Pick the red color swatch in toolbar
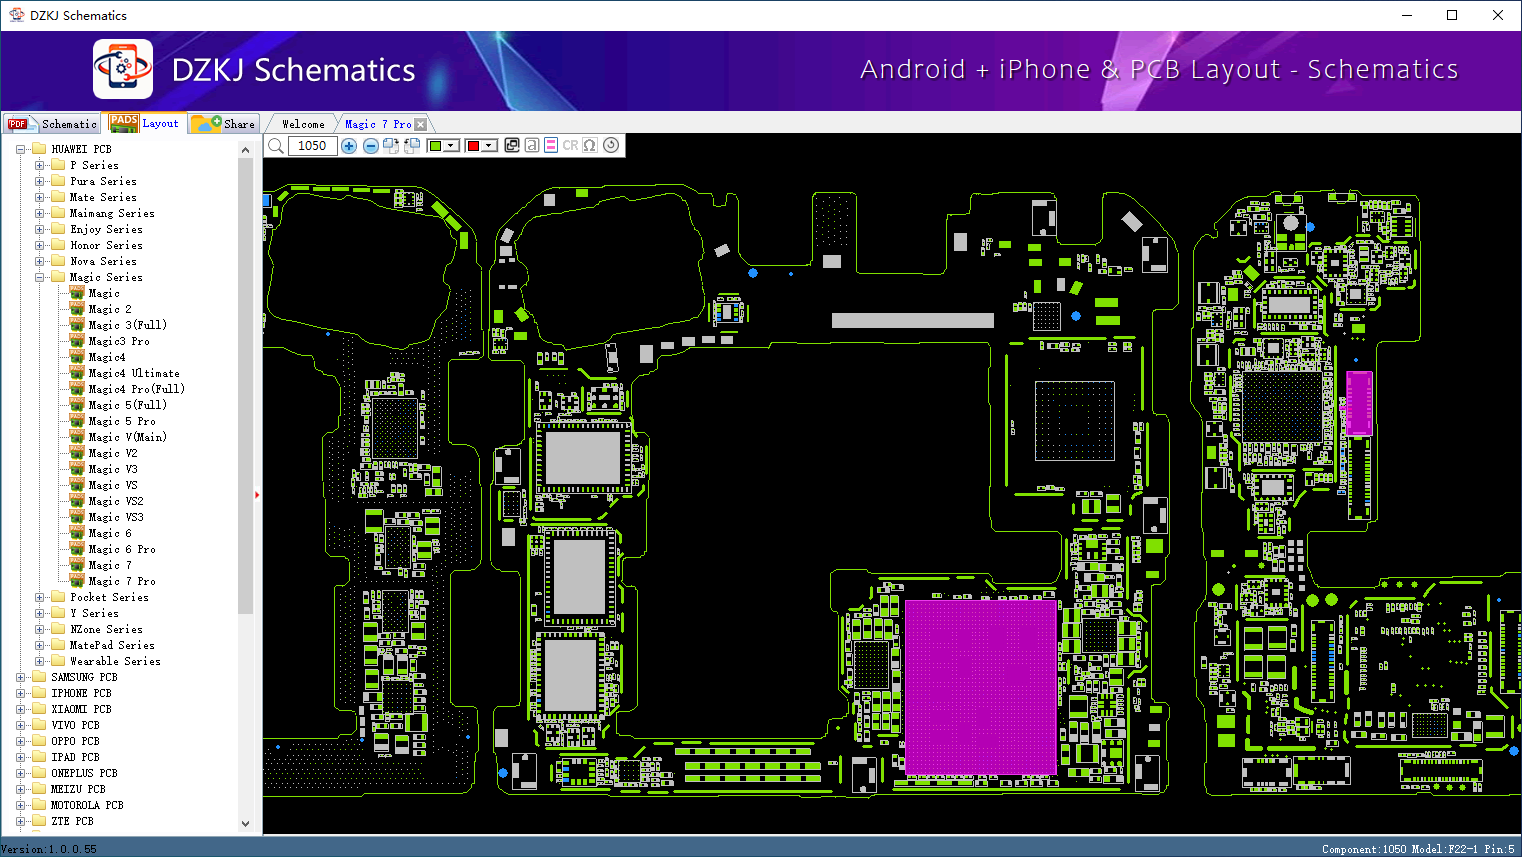This screenshot has height=857, width=1522. [473, 146]
